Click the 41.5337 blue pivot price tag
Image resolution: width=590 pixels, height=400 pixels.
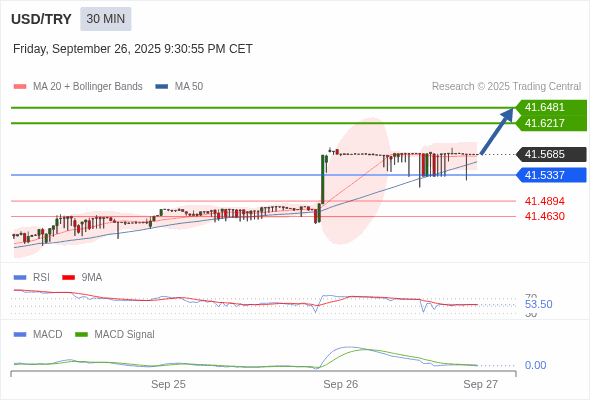(551, 175)
